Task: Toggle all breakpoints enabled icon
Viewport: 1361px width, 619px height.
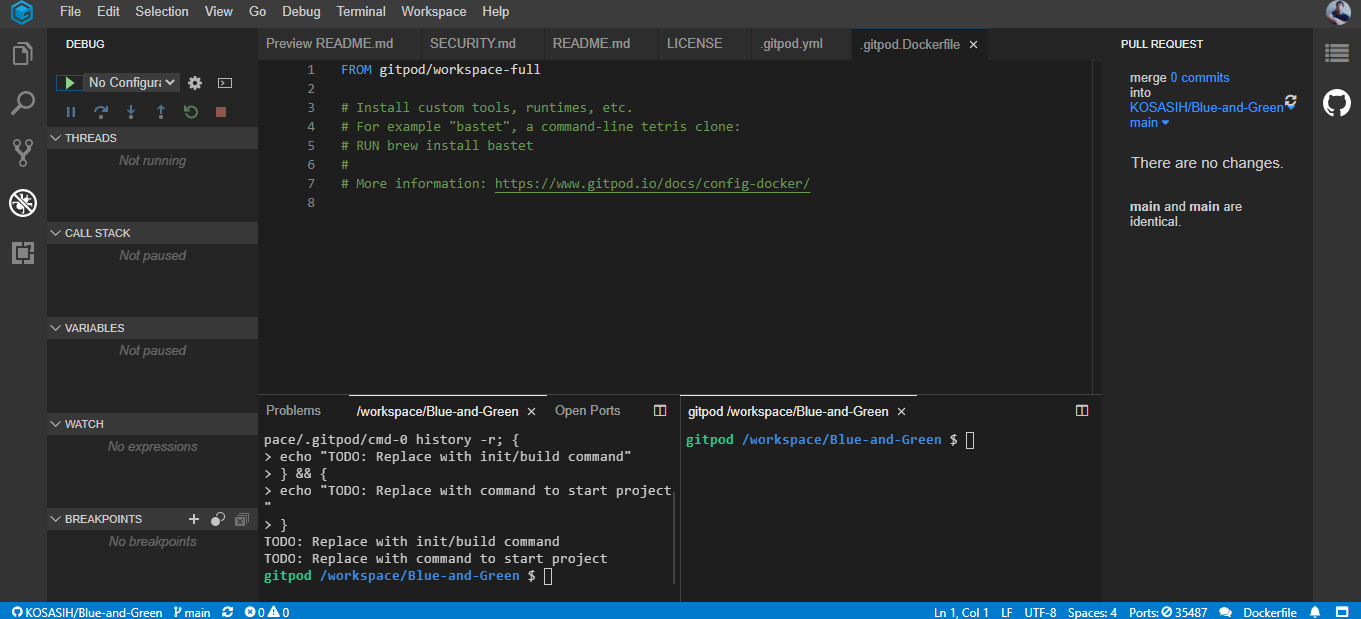Action: [218, 519]
